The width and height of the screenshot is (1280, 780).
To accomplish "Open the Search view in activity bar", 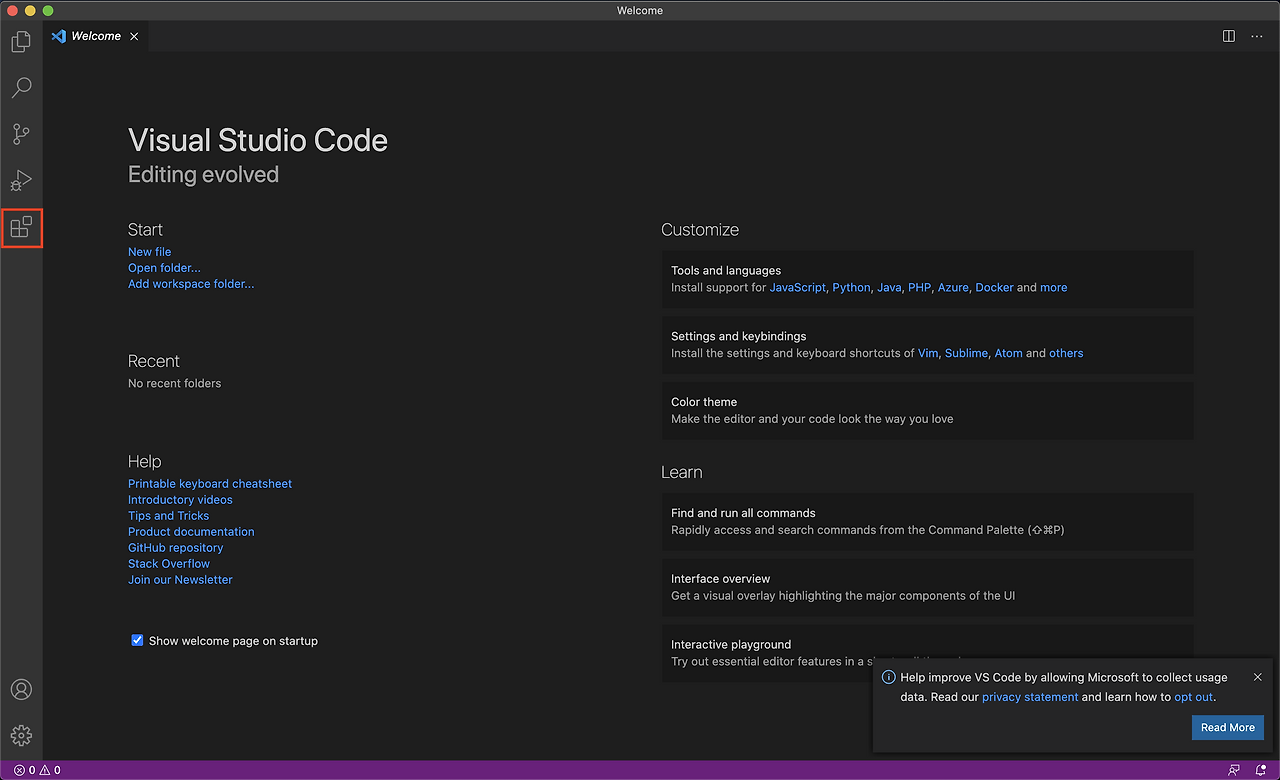I will click(x=21, y=88).
